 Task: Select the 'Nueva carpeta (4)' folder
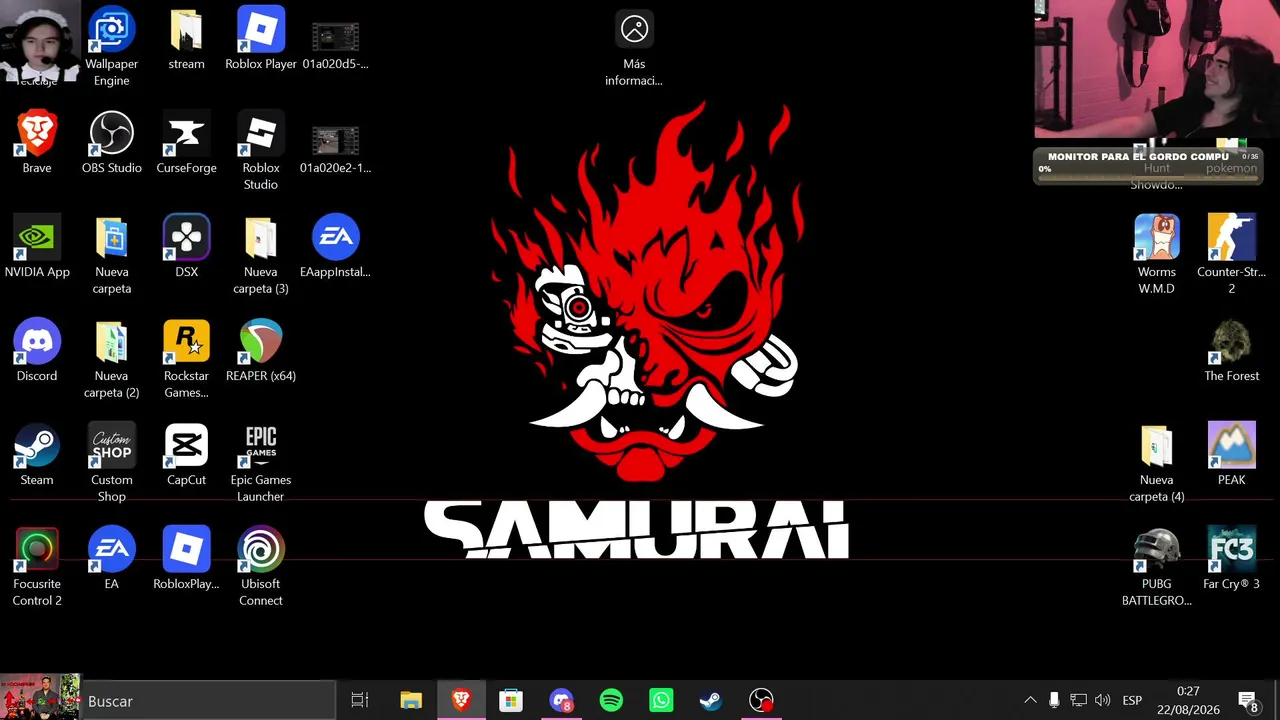(1157, 463)
